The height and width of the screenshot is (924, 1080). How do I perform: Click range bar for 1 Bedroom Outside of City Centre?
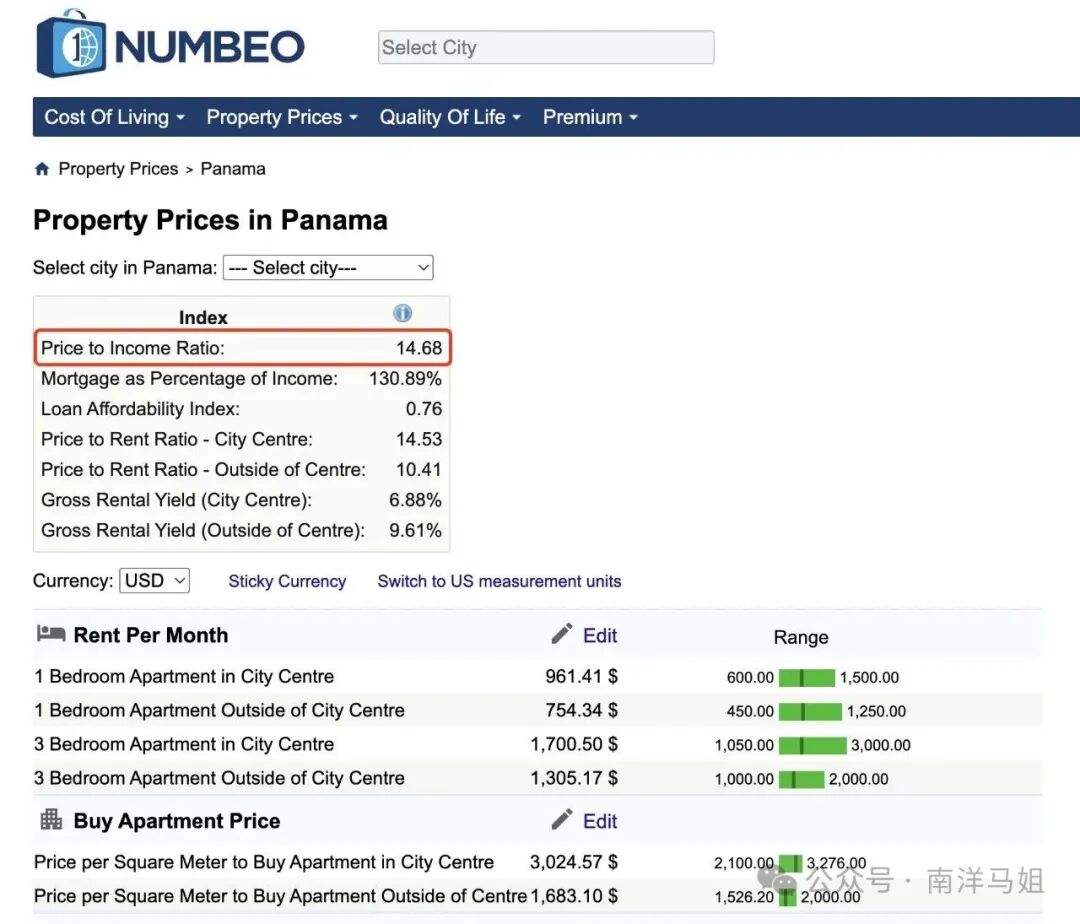(x=810, y=711)
